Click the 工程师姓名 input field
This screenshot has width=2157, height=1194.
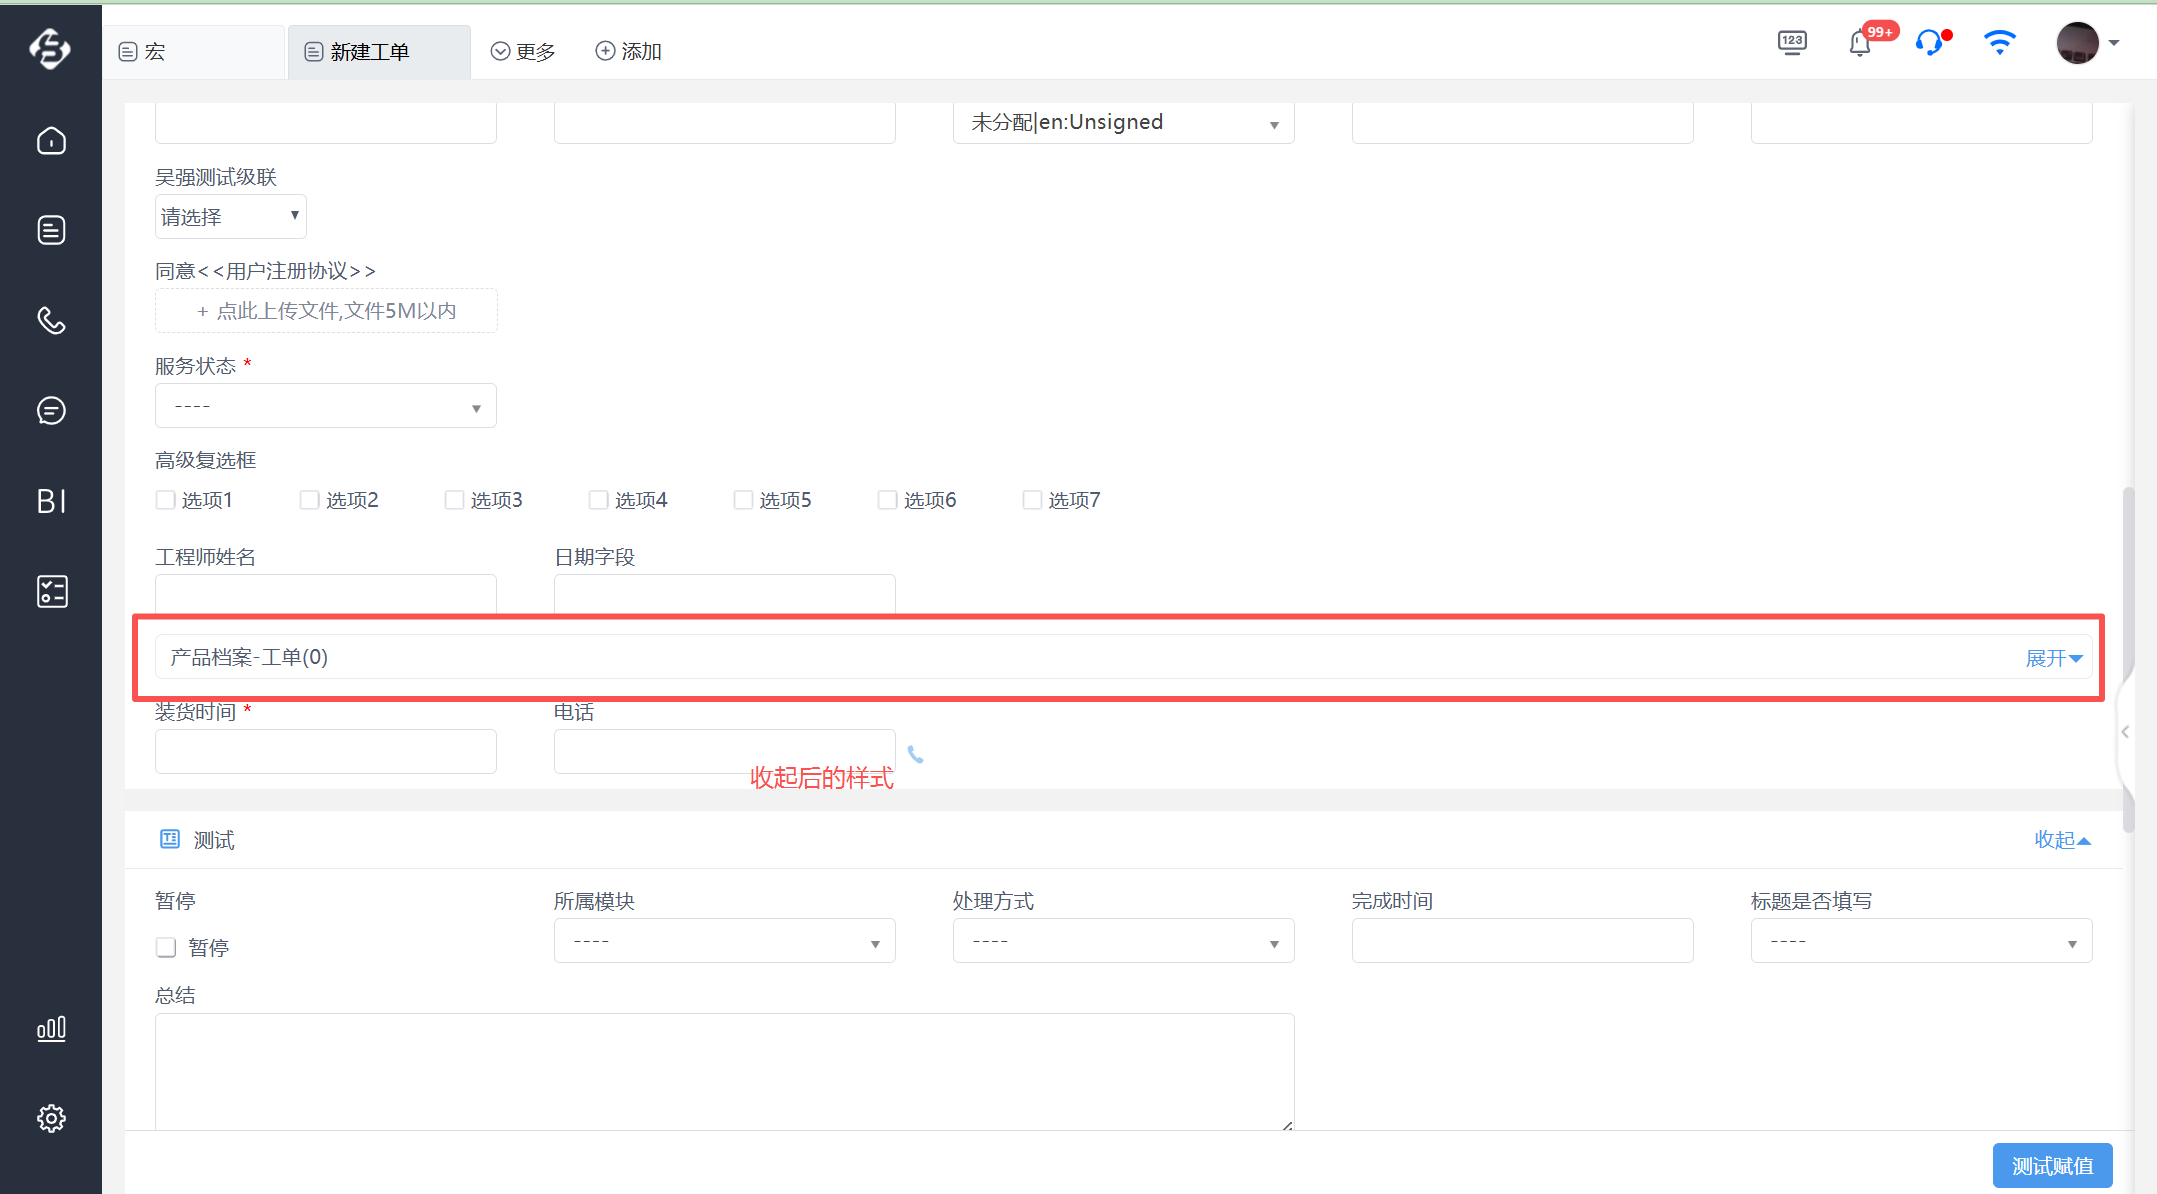(x=326, y=594)
